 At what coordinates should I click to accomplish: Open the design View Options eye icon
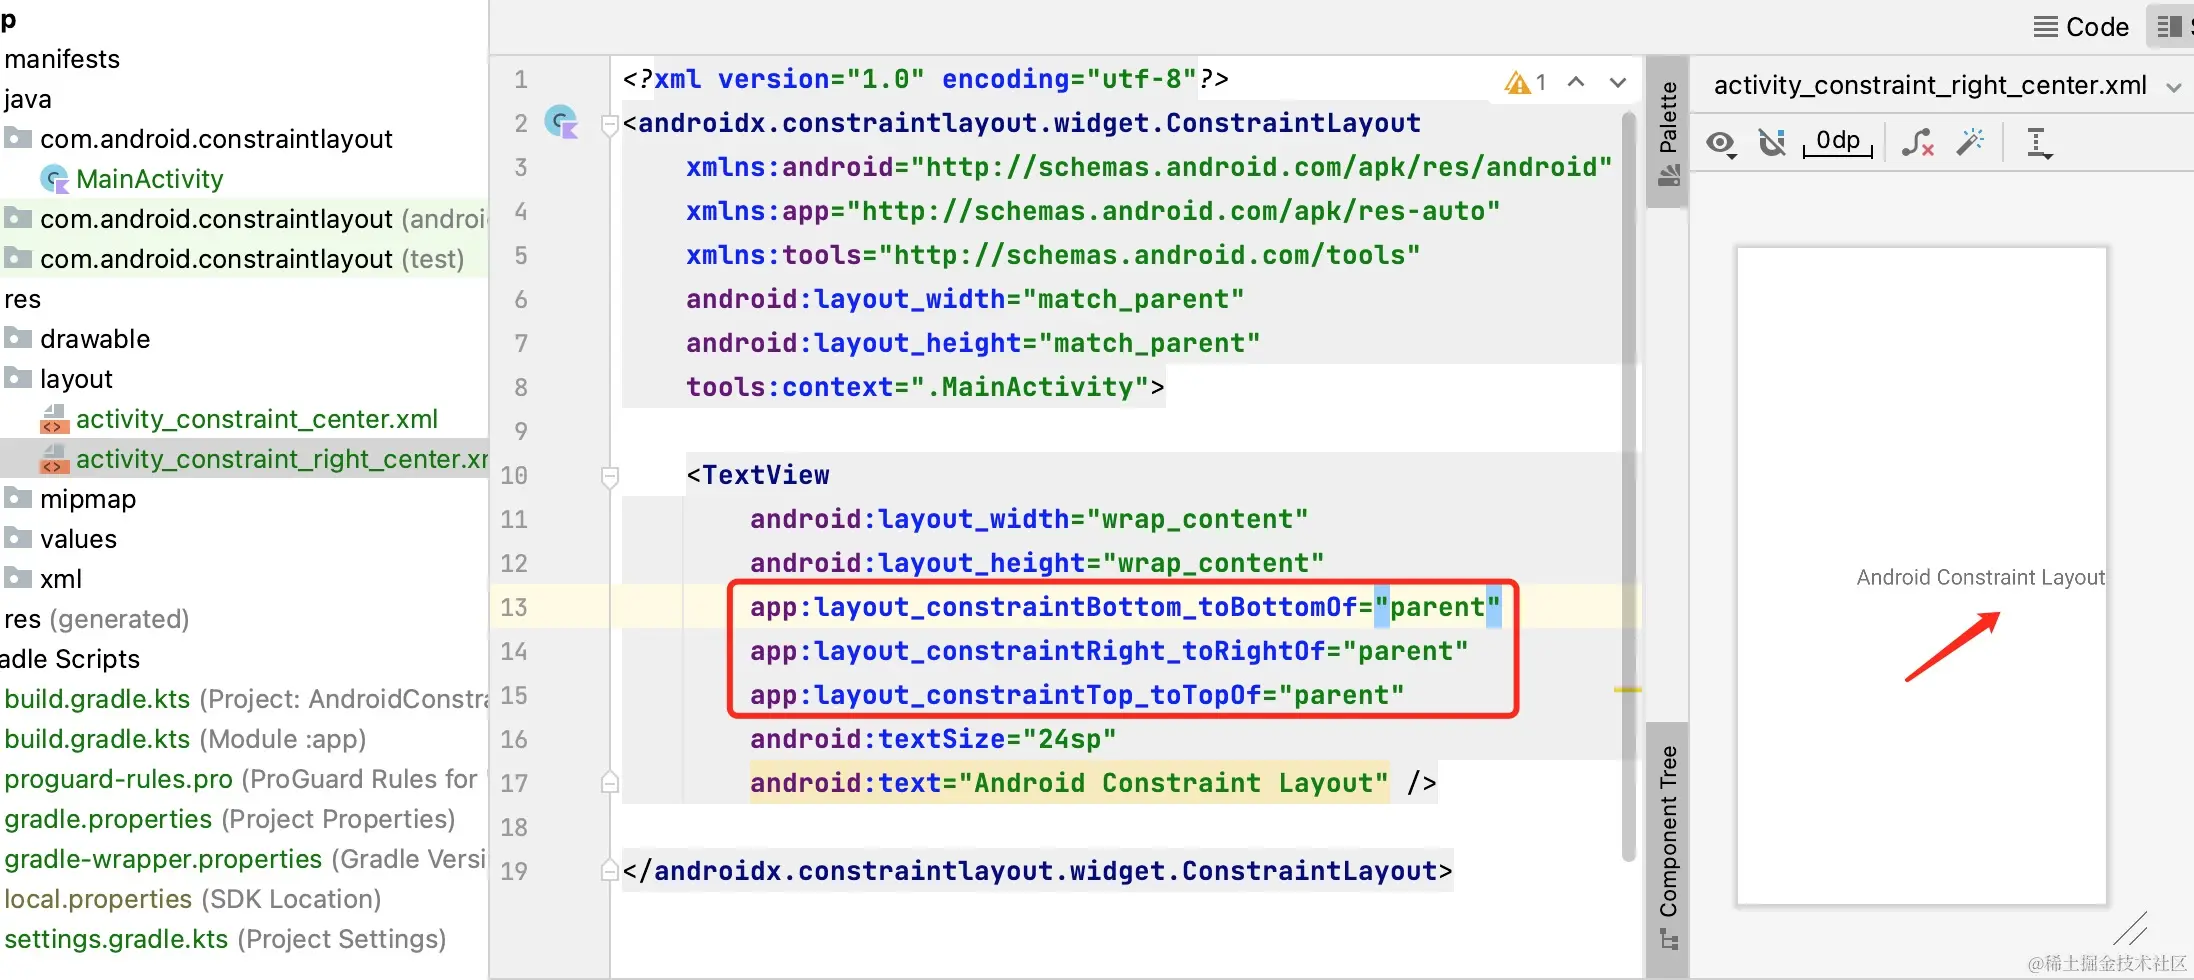point(1721,143)
